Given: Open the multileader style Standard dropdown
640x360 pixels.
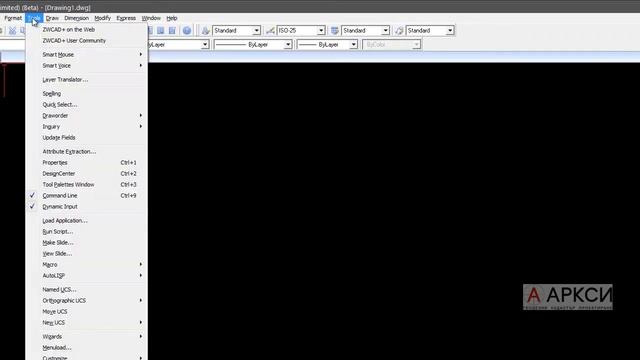Looking at the screenshot, I should 450,31.
